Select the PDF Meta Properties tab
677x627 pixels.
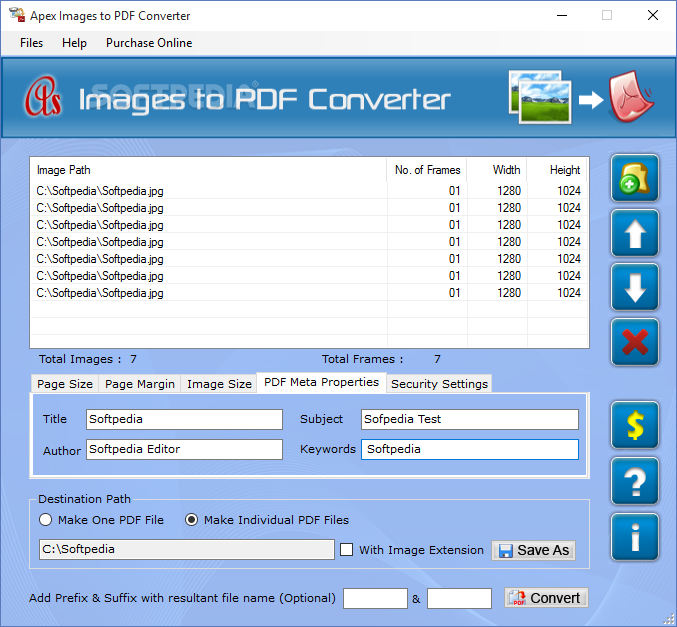(321, 383)
